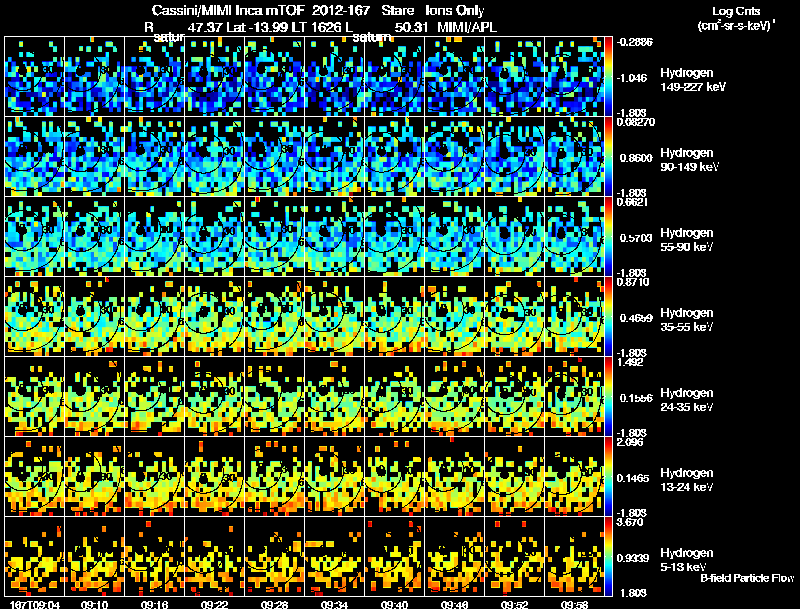Open the 55-90 keV image panel at 09:40
The image size is (800, 609).
394,236
